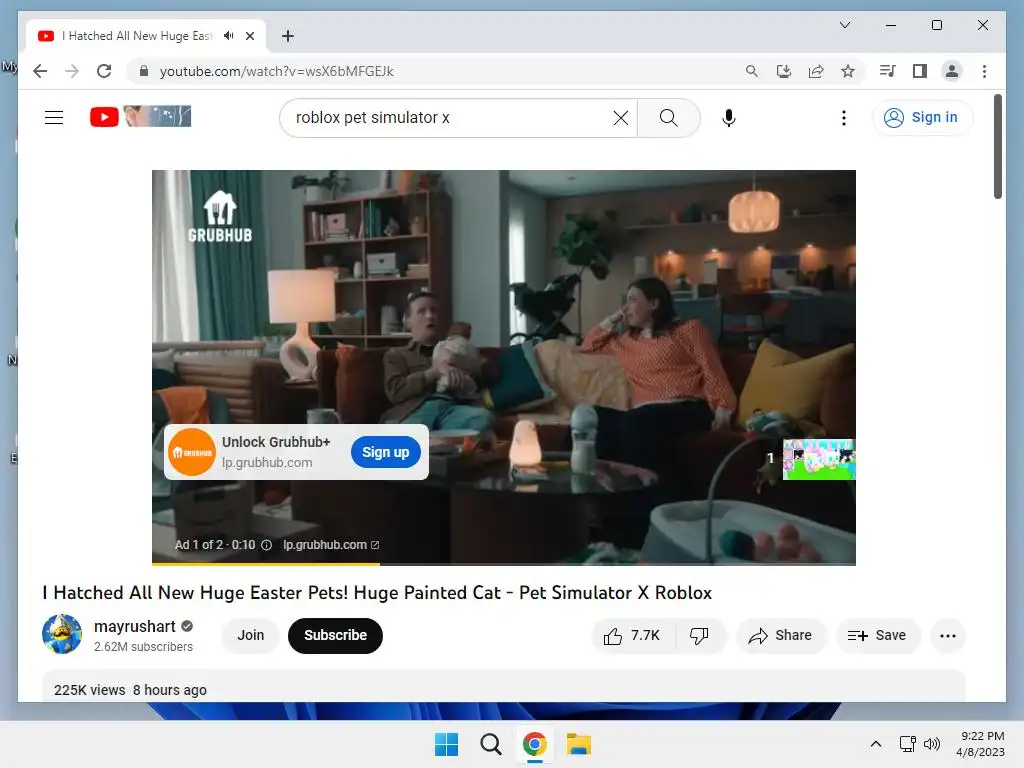Click the Sign in button
The image size is (1024, 768).
pyautogui.click(x=921, y=118)
